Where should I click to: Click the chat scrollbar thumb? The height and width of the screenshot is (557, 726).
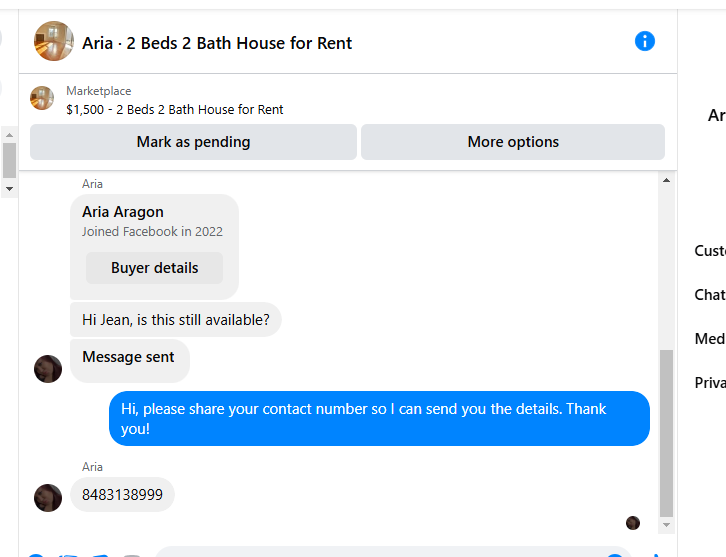[666, 433]
